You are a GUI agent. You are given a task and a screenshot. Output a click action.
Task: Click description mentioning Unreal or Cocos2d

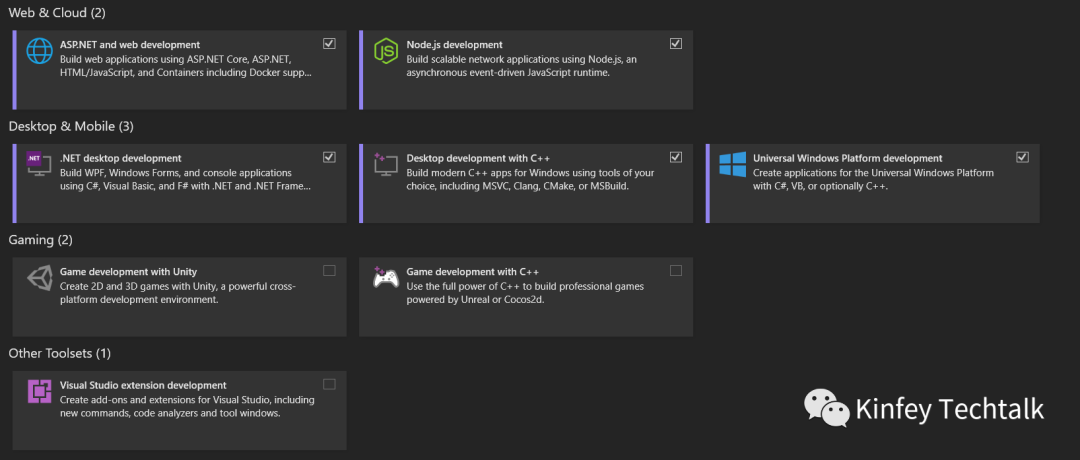526,293
